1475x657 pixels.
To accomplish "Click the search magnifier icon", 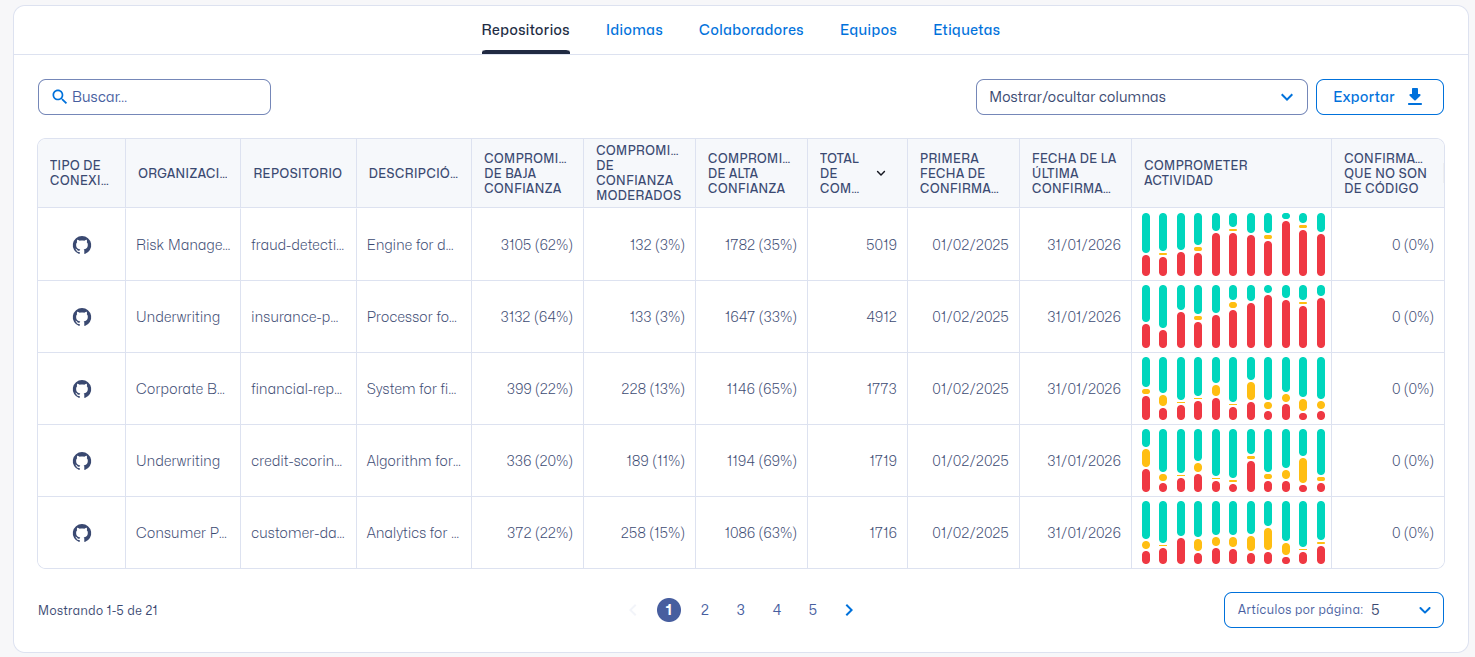I will pyautogui.click(x=59, y=97).
